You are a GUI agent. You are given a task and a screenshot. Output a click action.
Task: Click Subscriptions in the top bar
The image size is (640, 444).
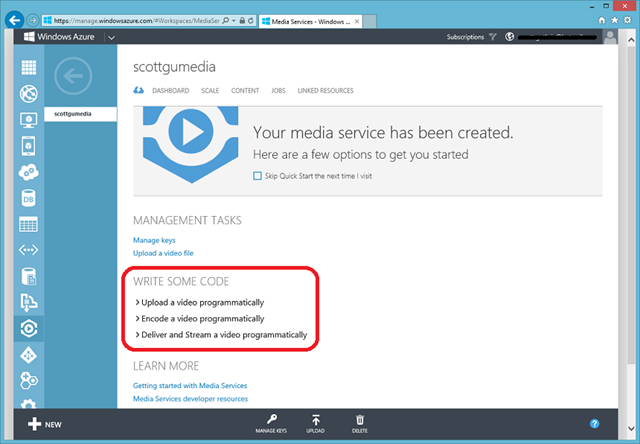(x=465, y=37)
